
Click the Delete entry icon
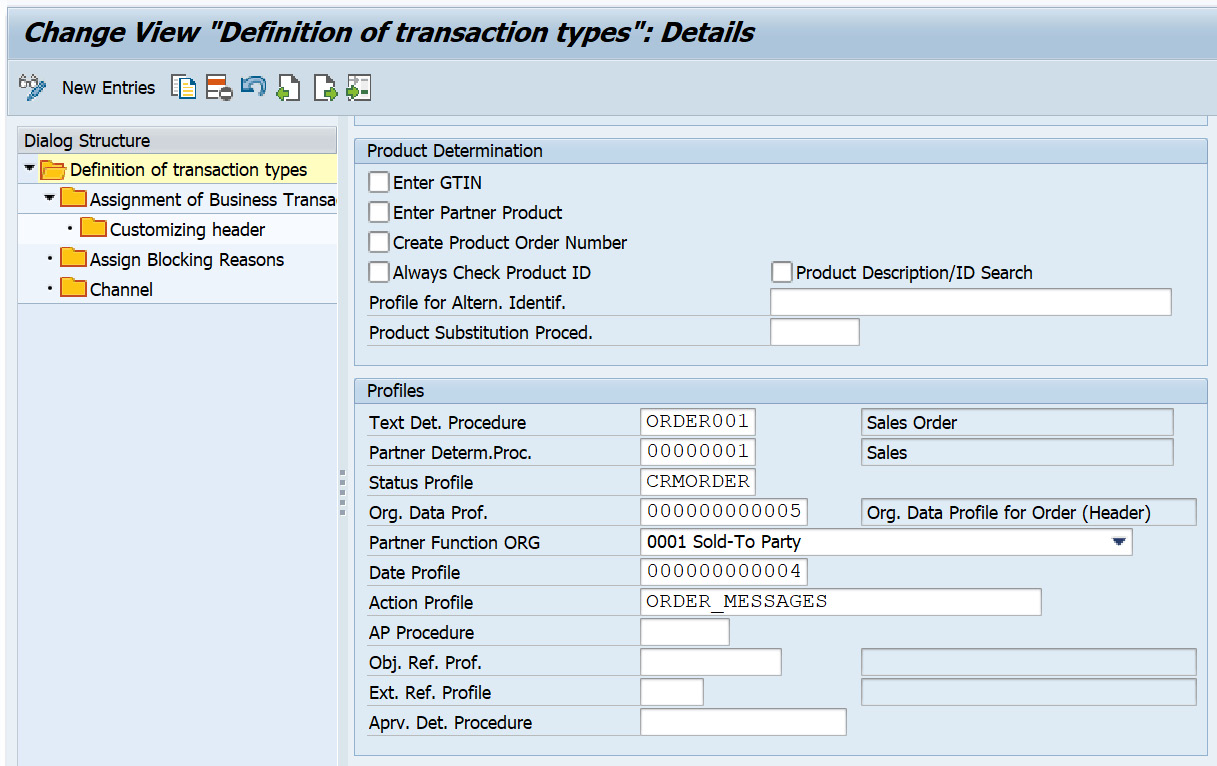pos(219,87)
